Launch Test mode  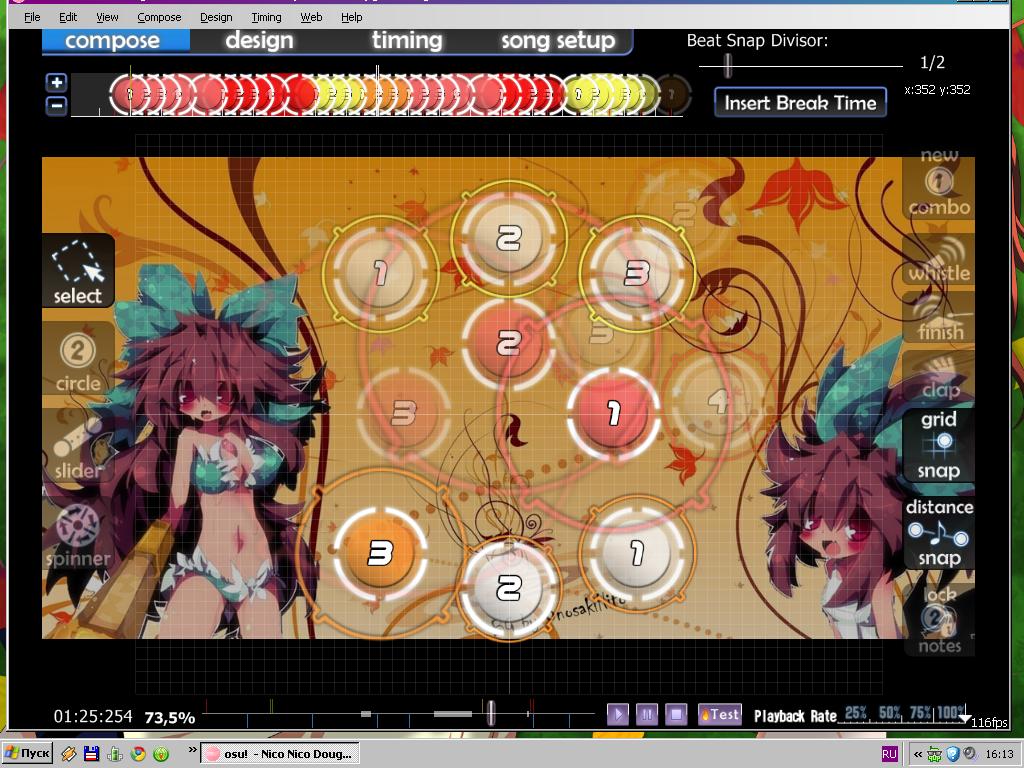click(720, 714)
